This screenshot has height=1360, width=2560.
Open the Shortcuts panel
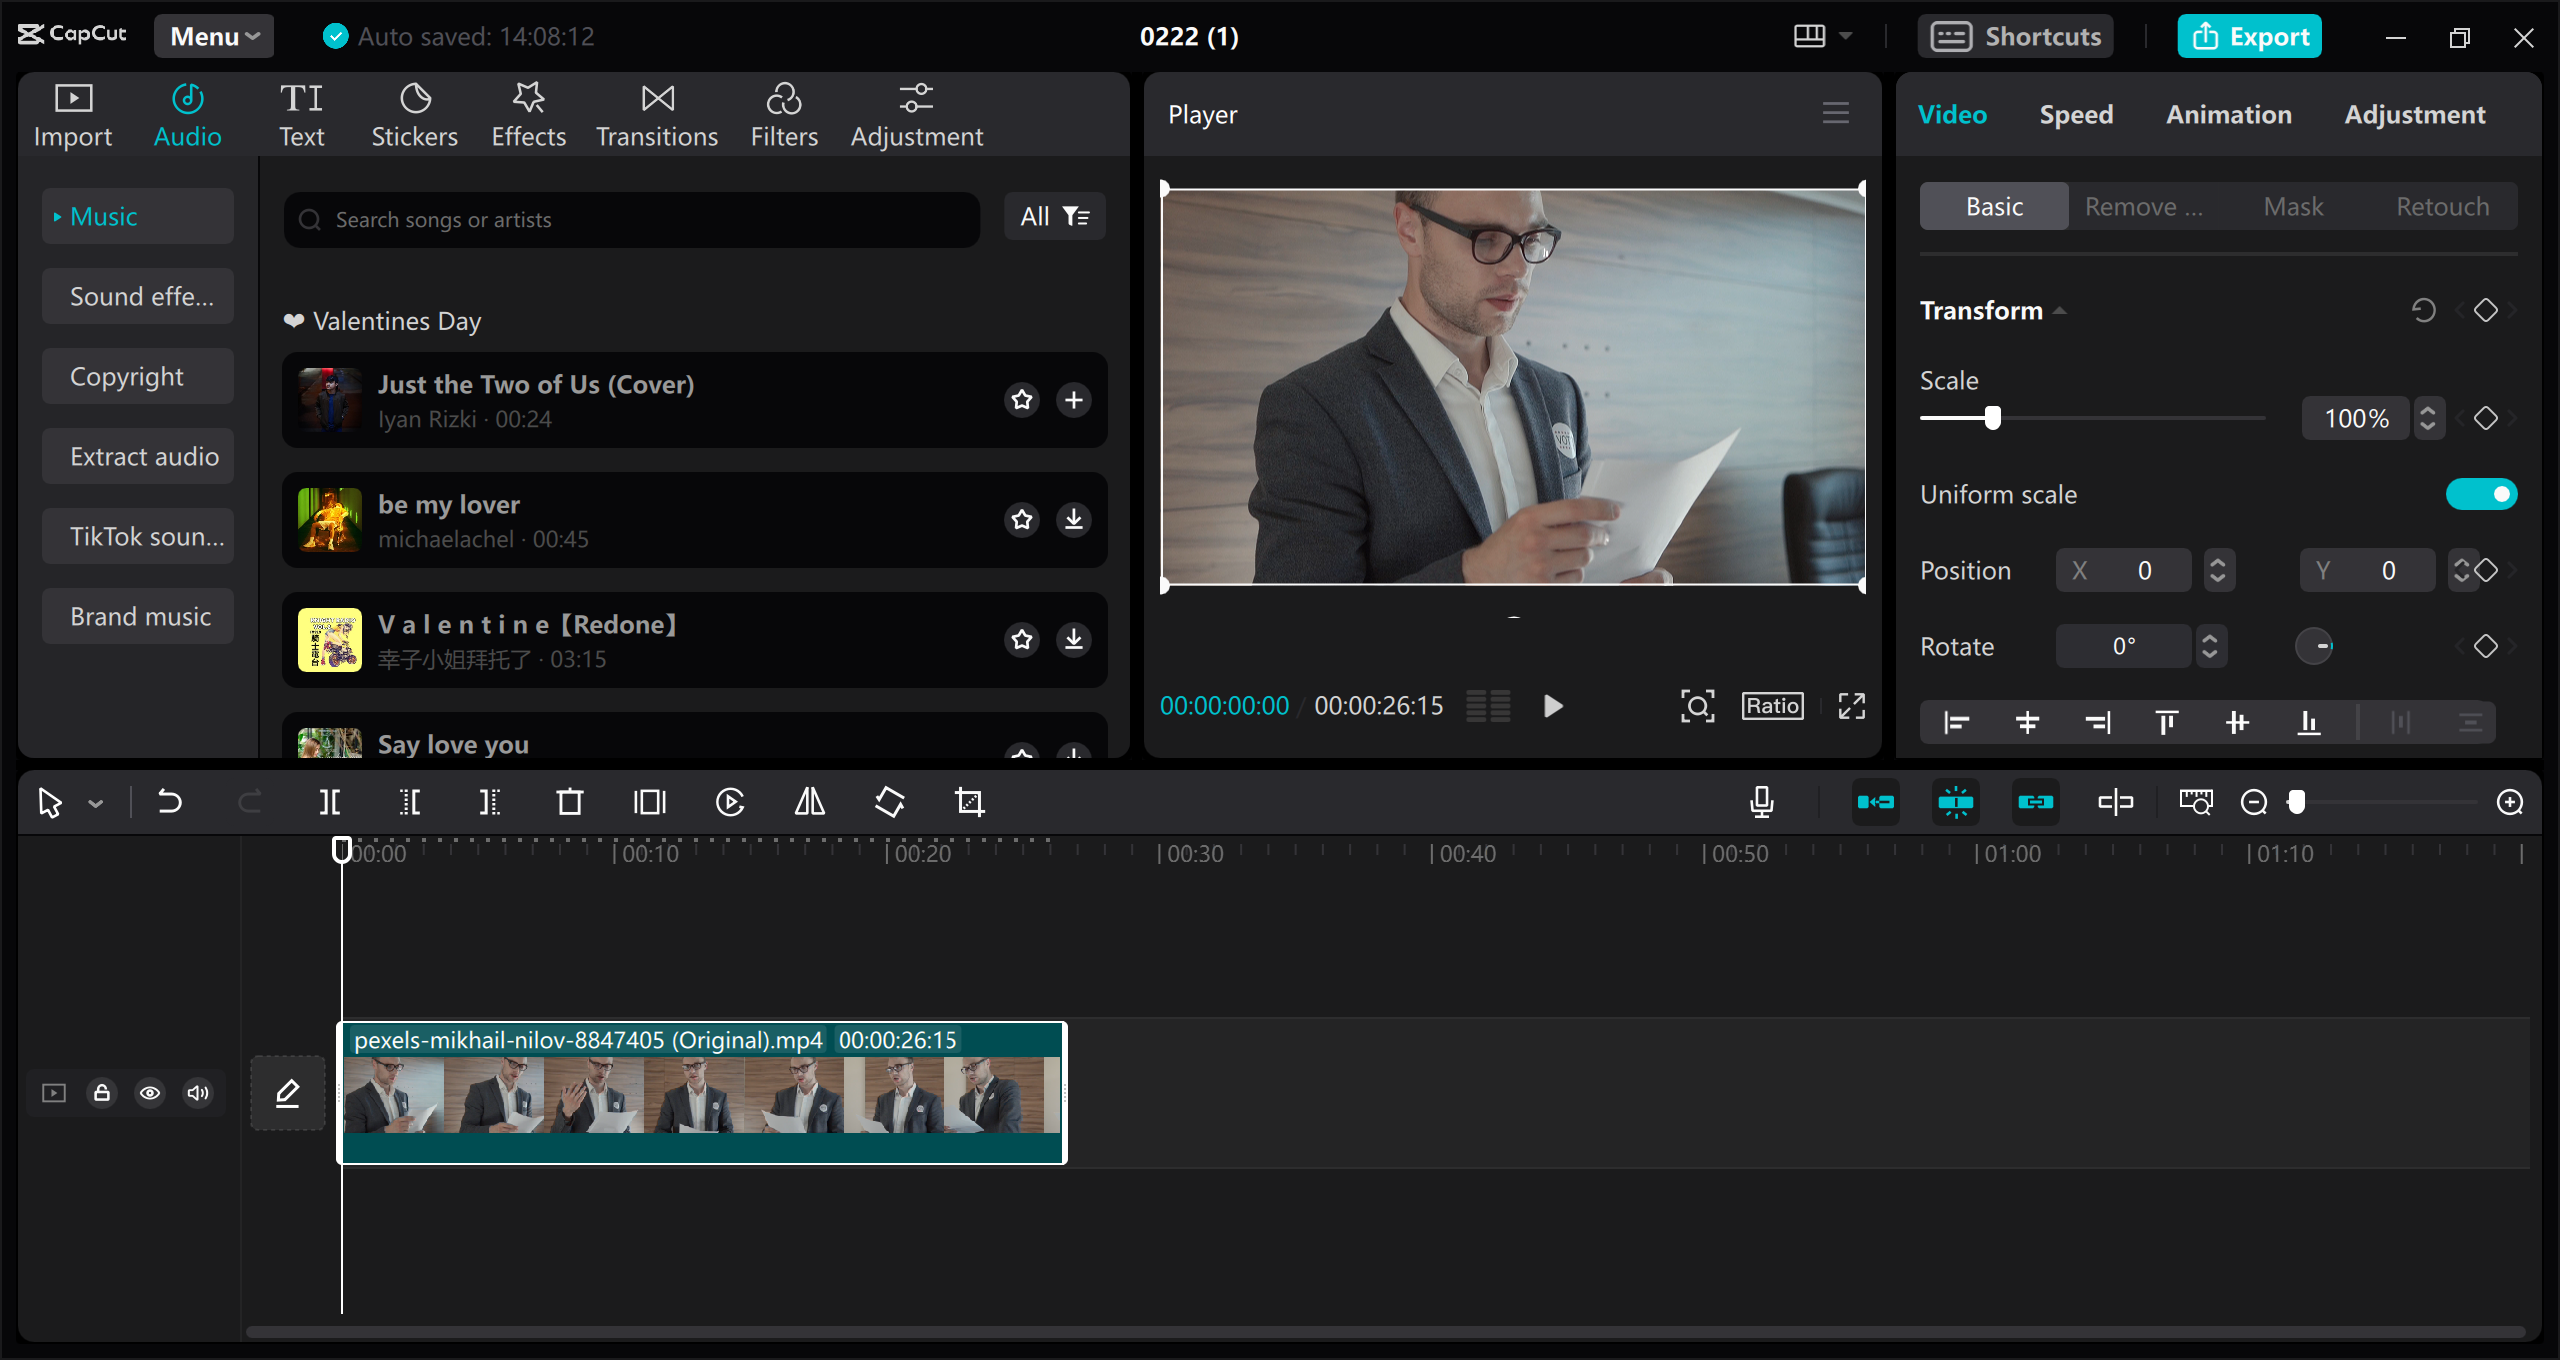point(2015,36)
